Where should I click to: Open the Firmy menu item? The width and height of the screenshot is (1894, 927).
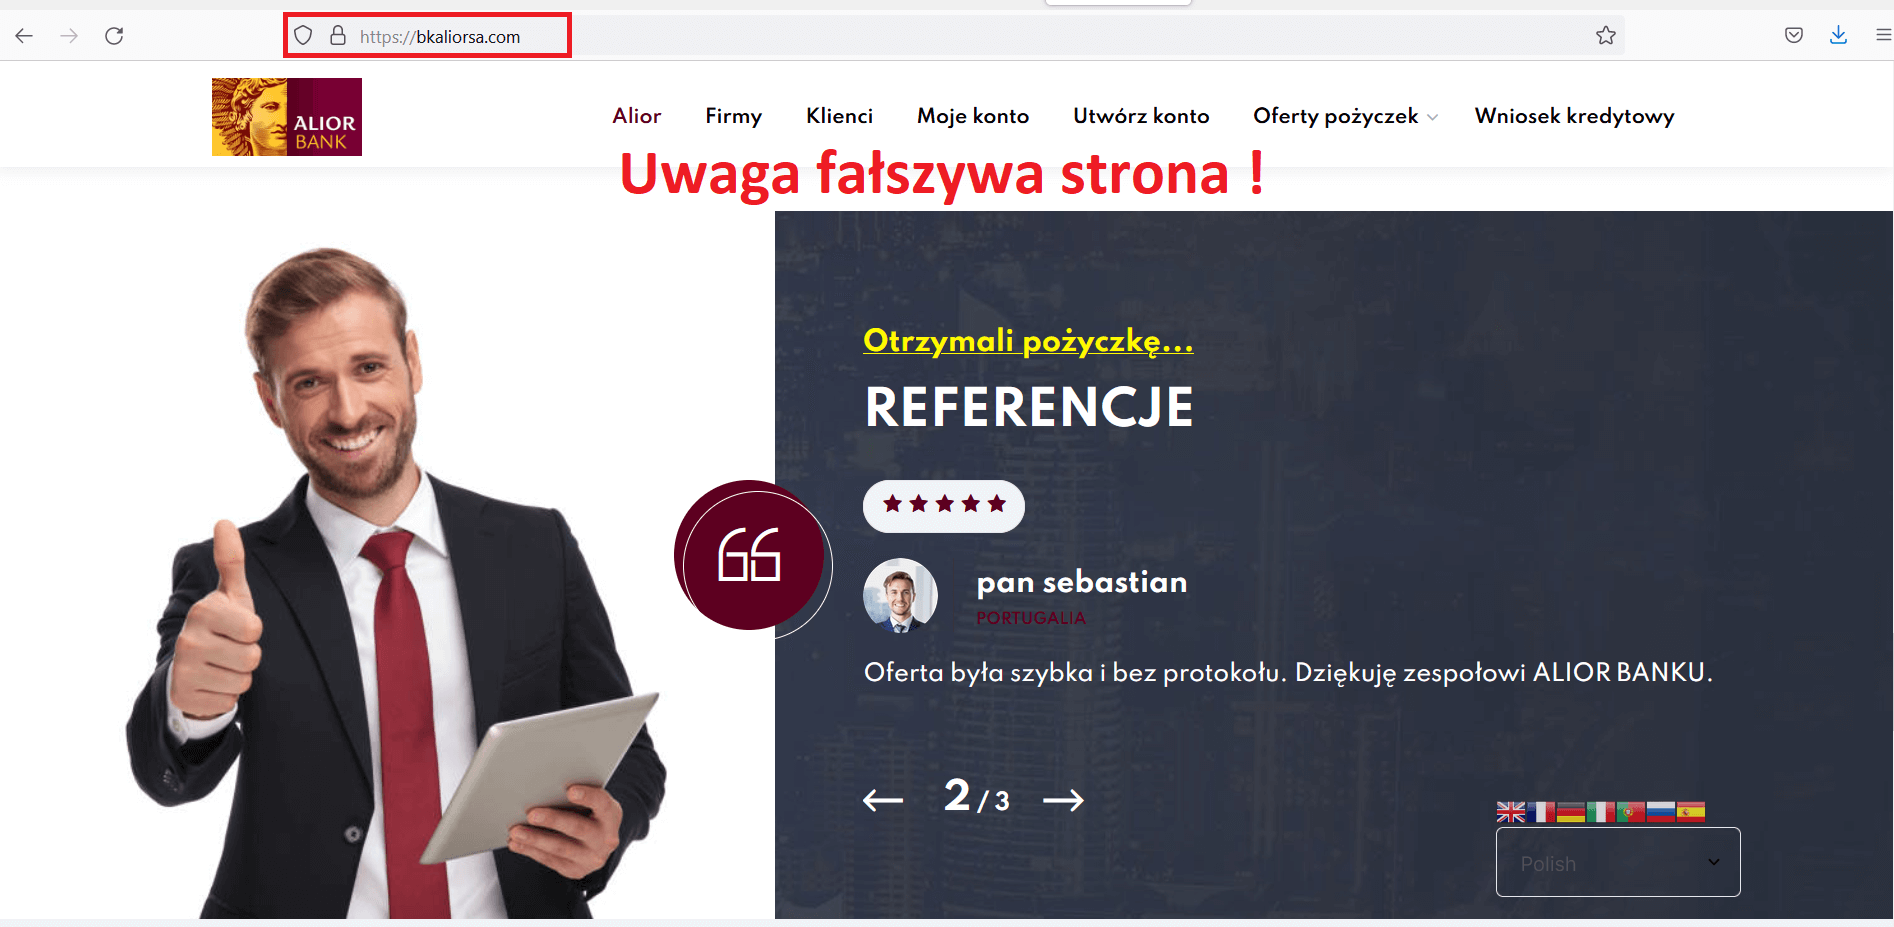tap(733, 116)
